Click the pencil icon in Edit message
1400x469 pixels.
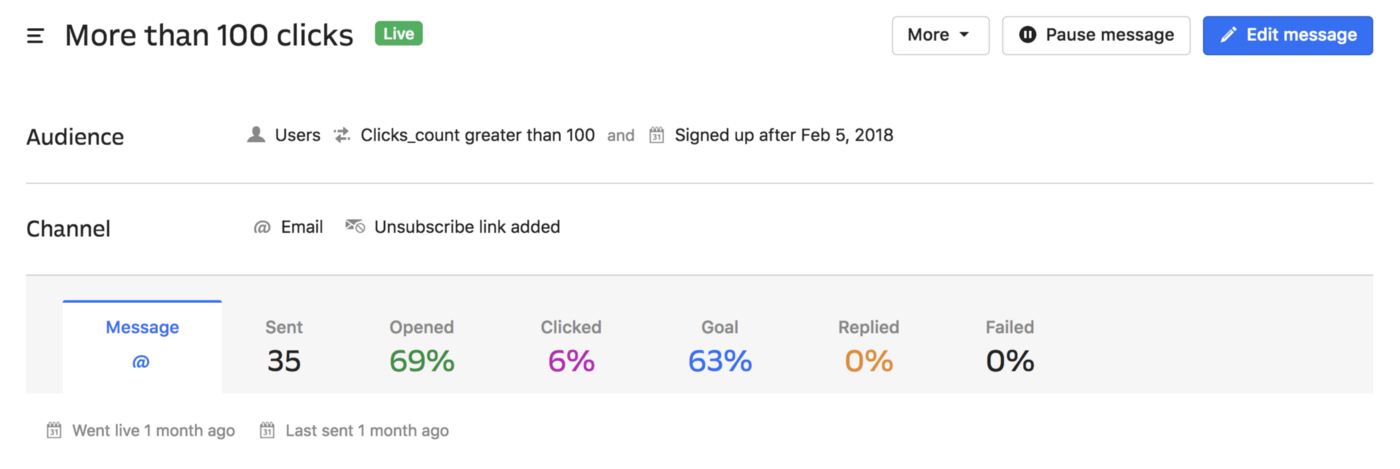1229,35
